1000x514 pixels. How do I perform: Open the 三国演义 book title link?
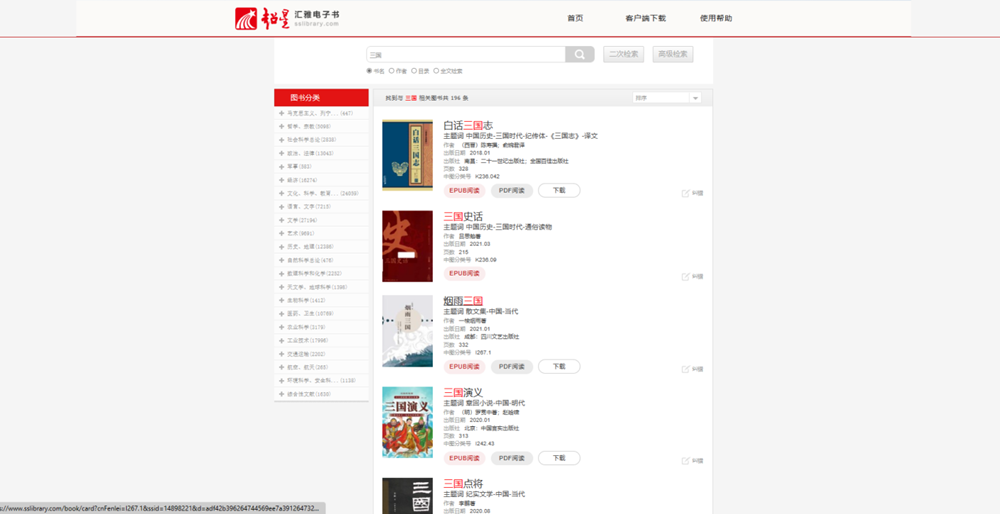coord(463,392)
